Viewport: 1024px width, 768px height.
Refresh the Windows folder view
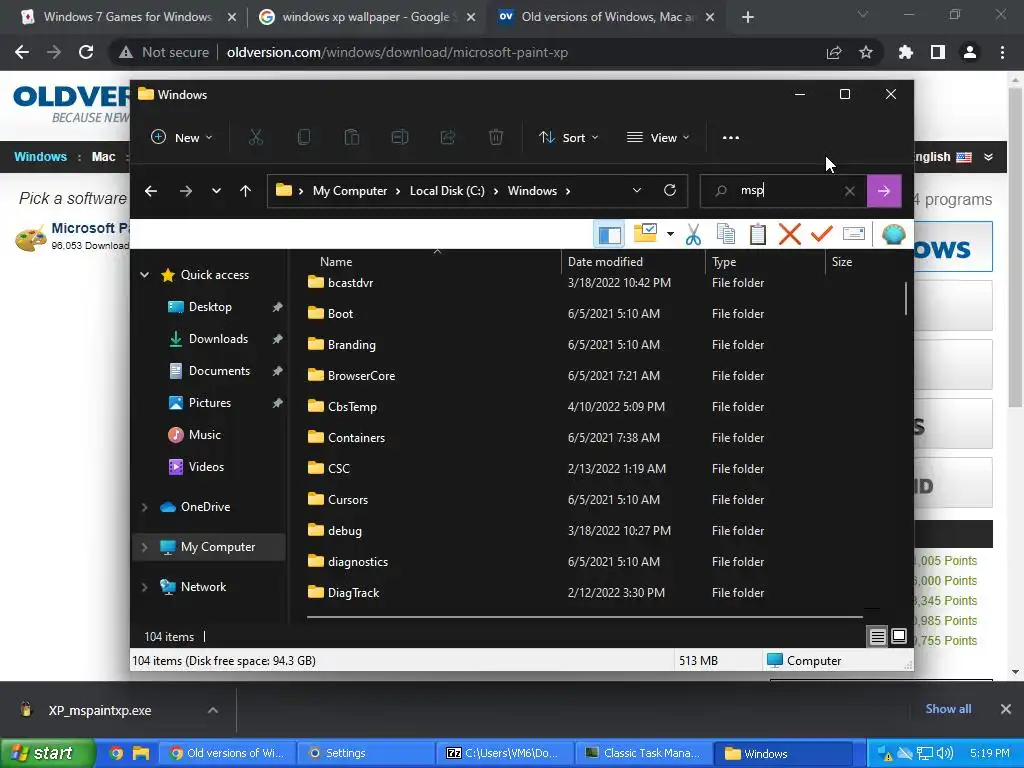[x=669, y=190]
